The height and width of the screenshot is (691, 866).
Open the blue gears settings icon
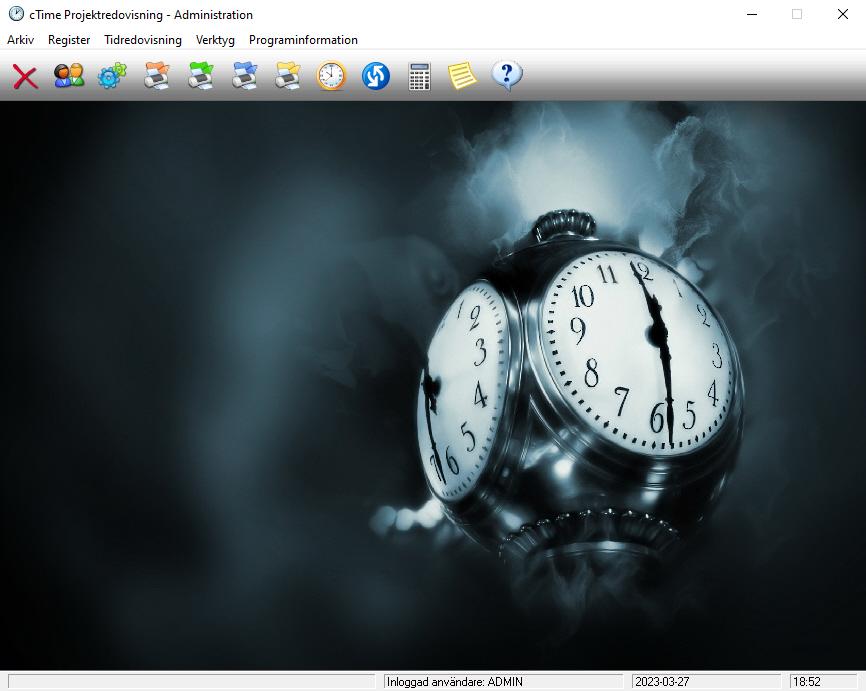pos(112,76)
